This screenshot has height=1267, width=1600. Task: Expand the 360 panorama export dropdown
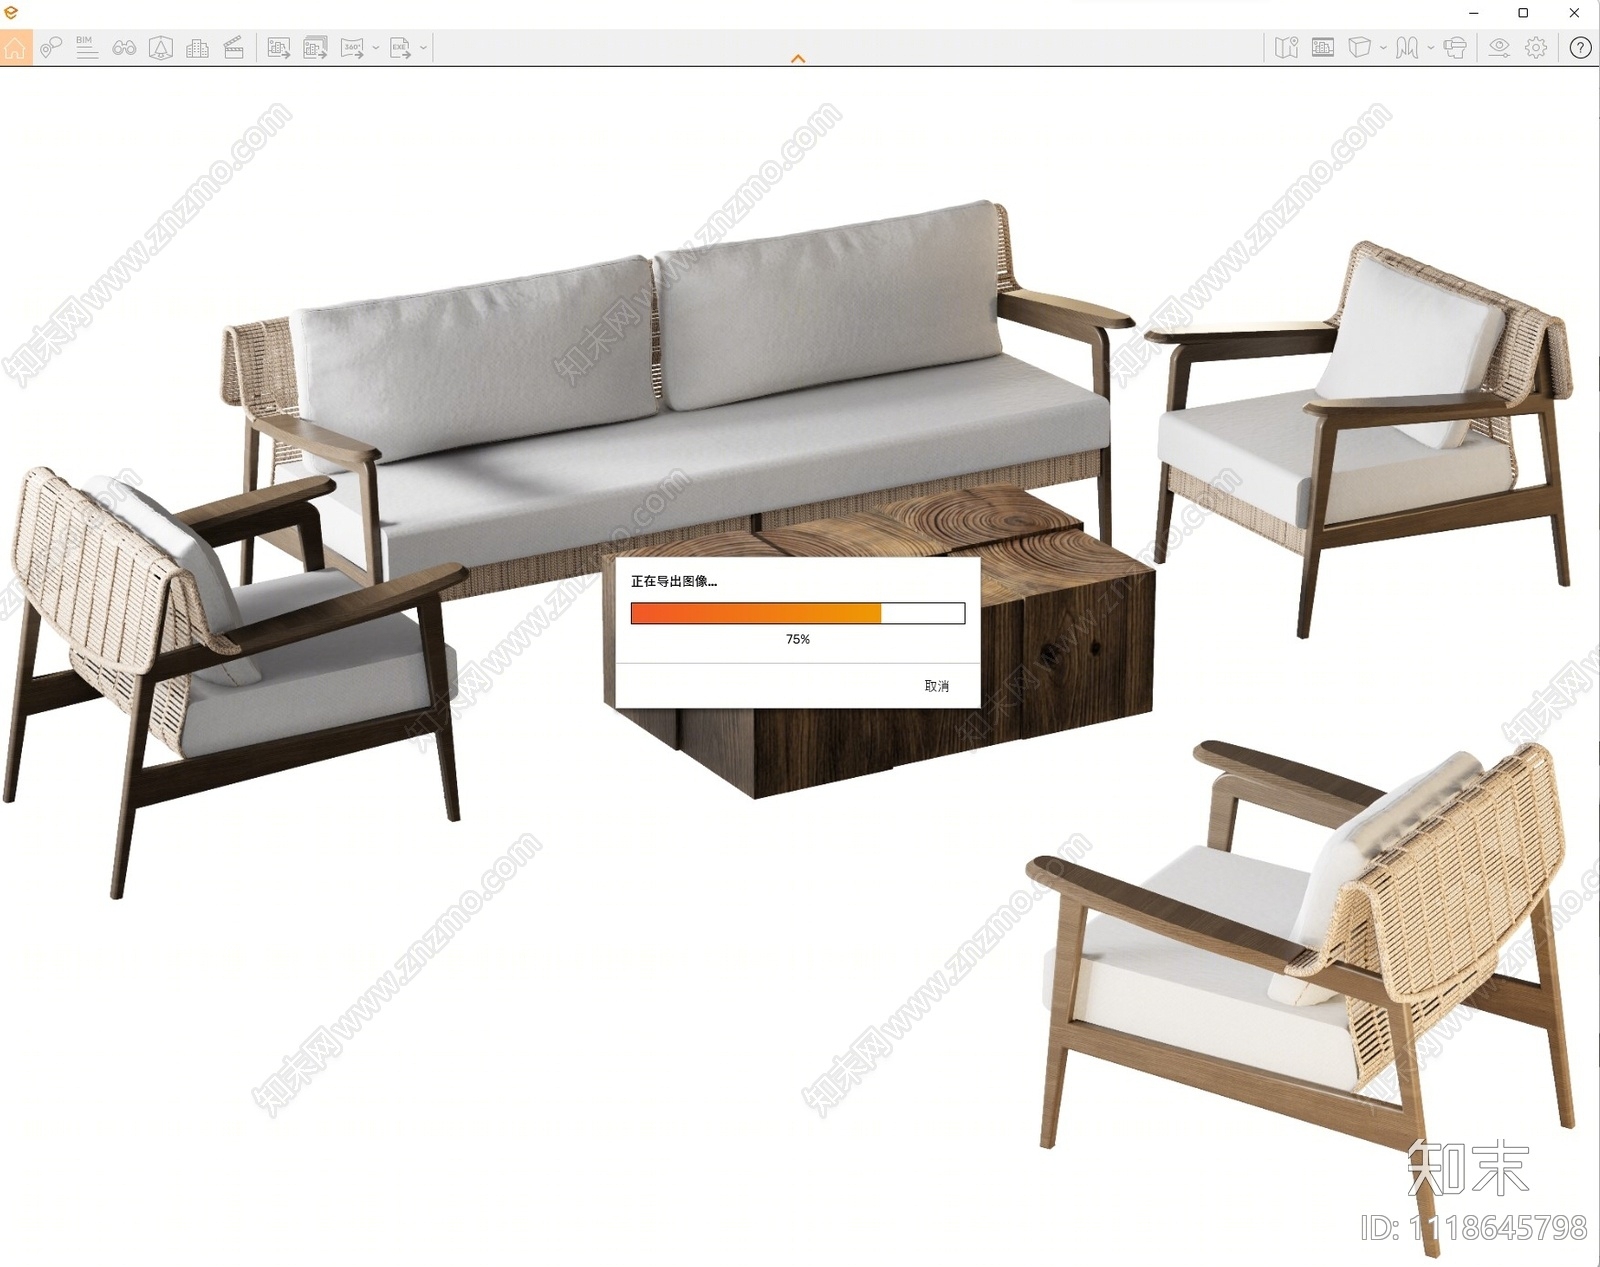click(x=376, y=47)
